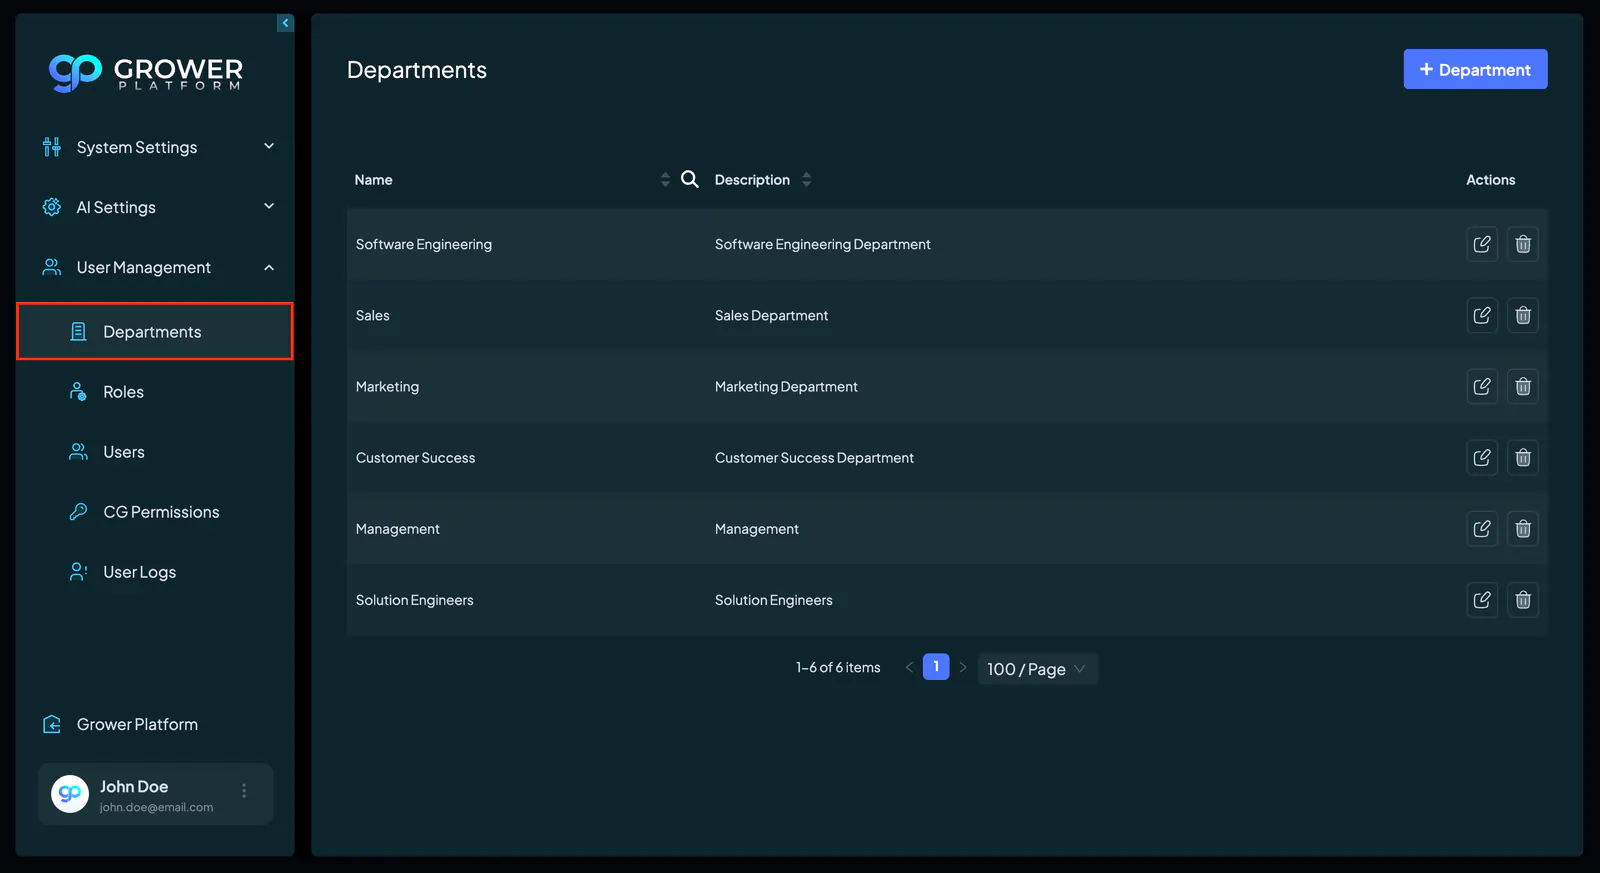Go to the previous page arrow
The image size is (1600, 873).
click(x=909, y=667)
